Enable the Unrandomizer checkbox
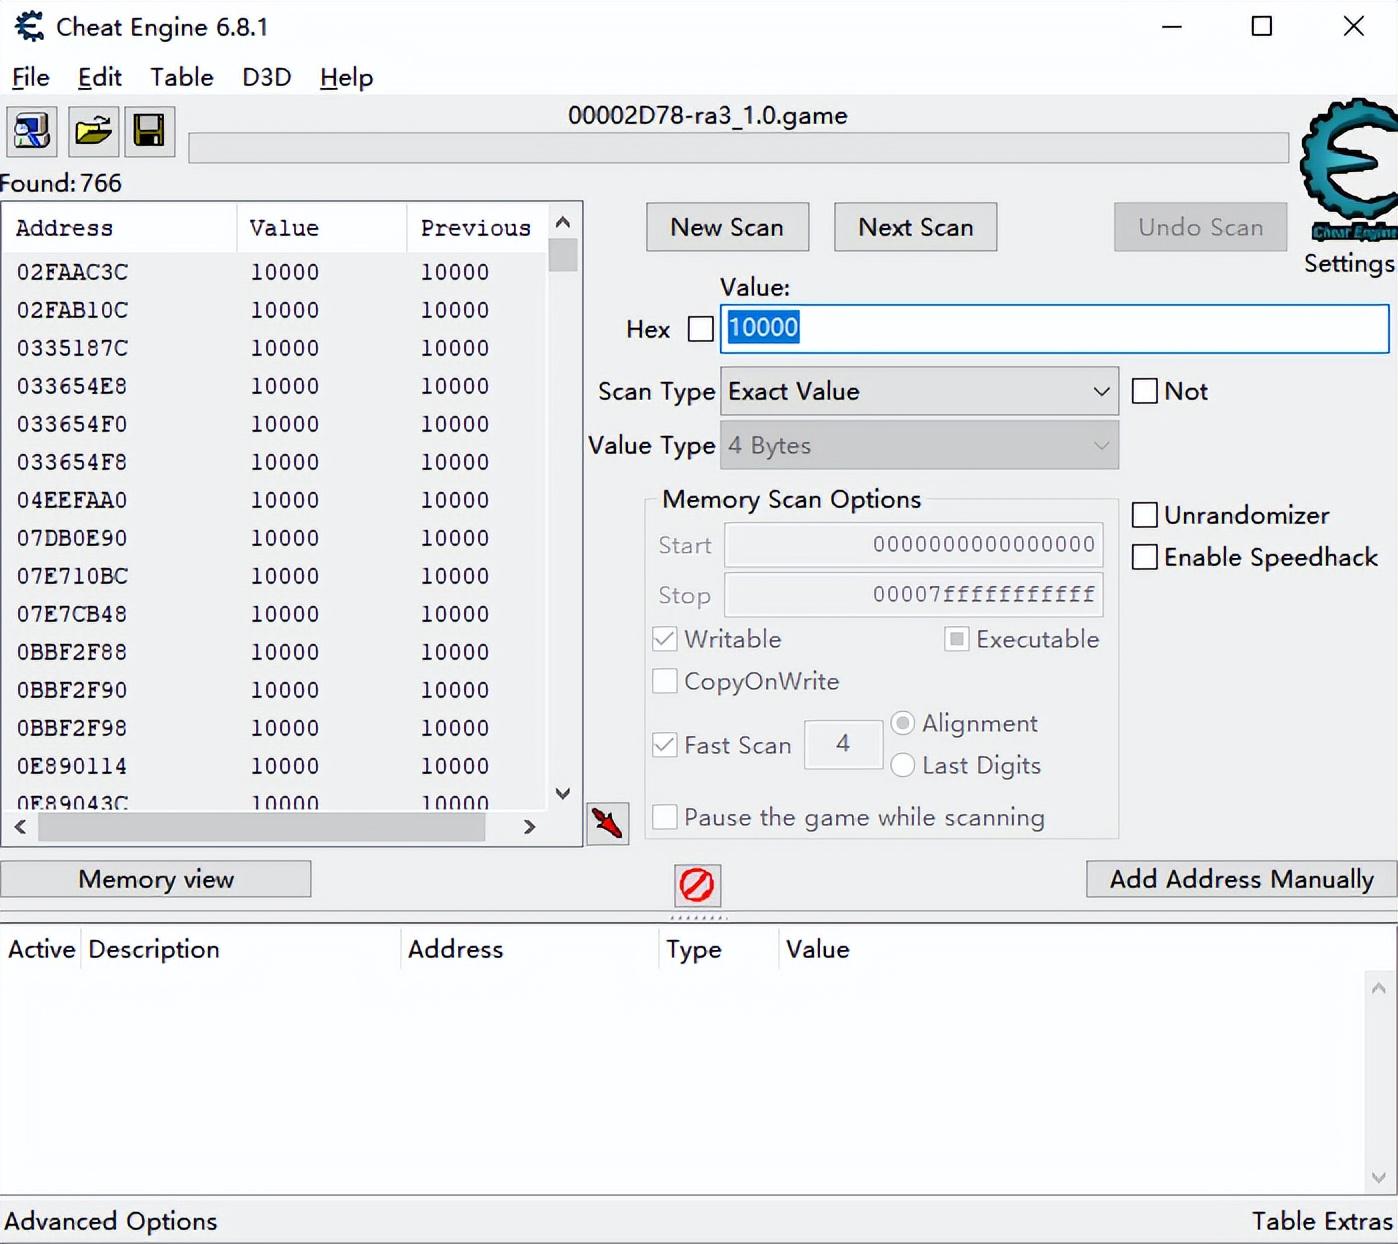 tap(1144, 515)
